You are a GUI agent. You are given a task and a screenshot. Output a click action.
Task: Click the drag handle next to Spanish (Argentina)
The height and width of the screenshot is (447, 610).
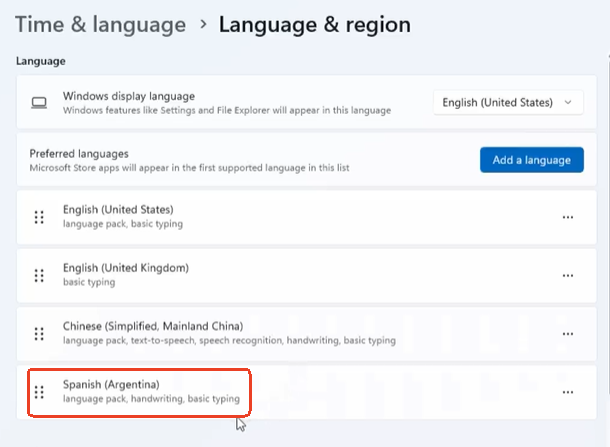[x=40, y=392]
